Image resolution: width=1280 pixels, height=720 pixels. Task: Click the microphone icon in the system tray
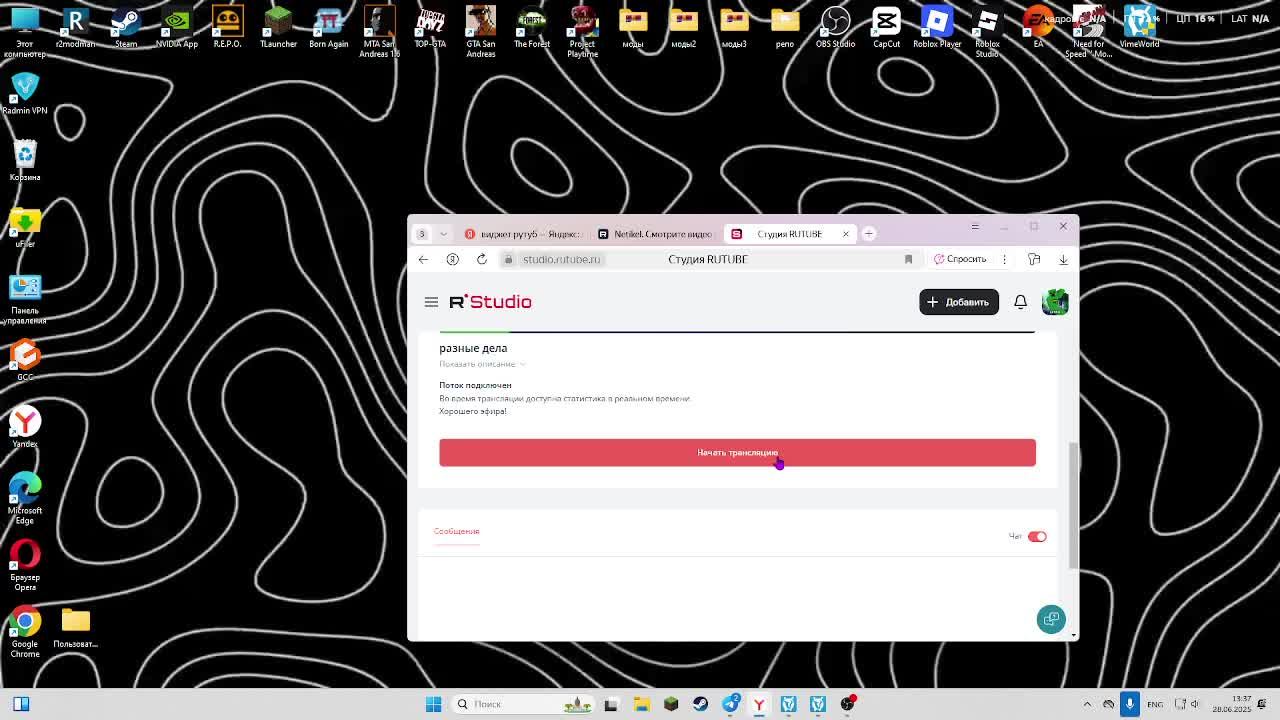point(1130,704)
